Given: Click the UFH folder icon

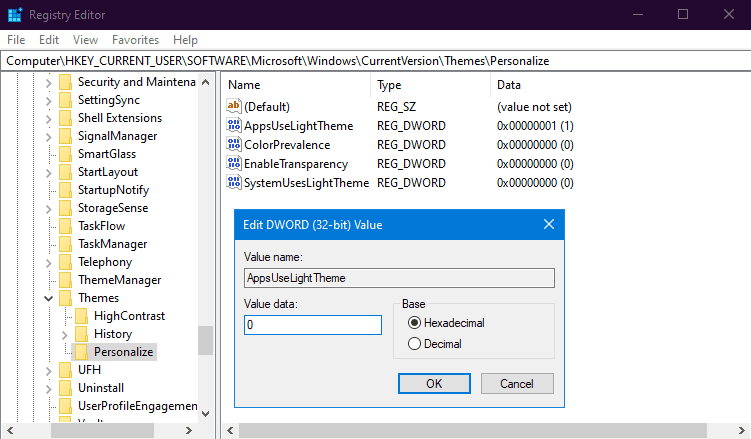Looking at the screenshot, I should pos(66,370).
